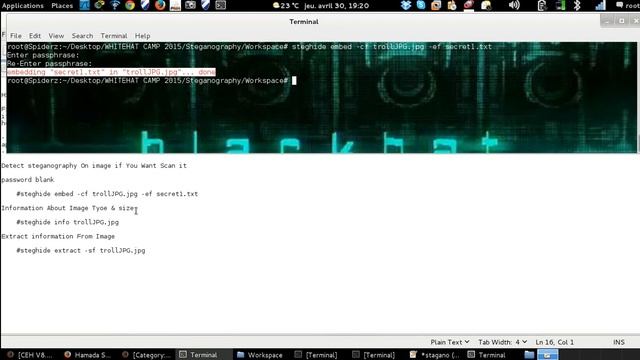Open the terminal's Search menu

click(x=82, y=36)
